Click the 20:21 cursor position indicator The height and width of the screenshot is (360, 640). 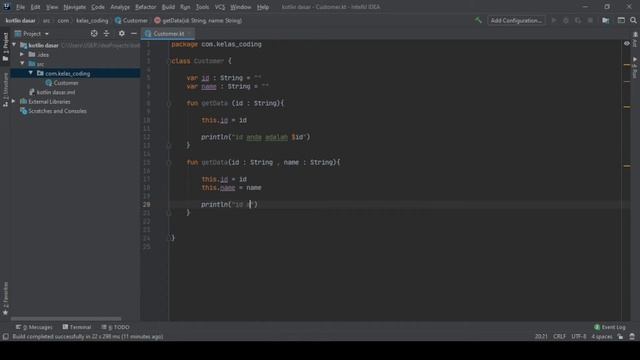[541, 337]
